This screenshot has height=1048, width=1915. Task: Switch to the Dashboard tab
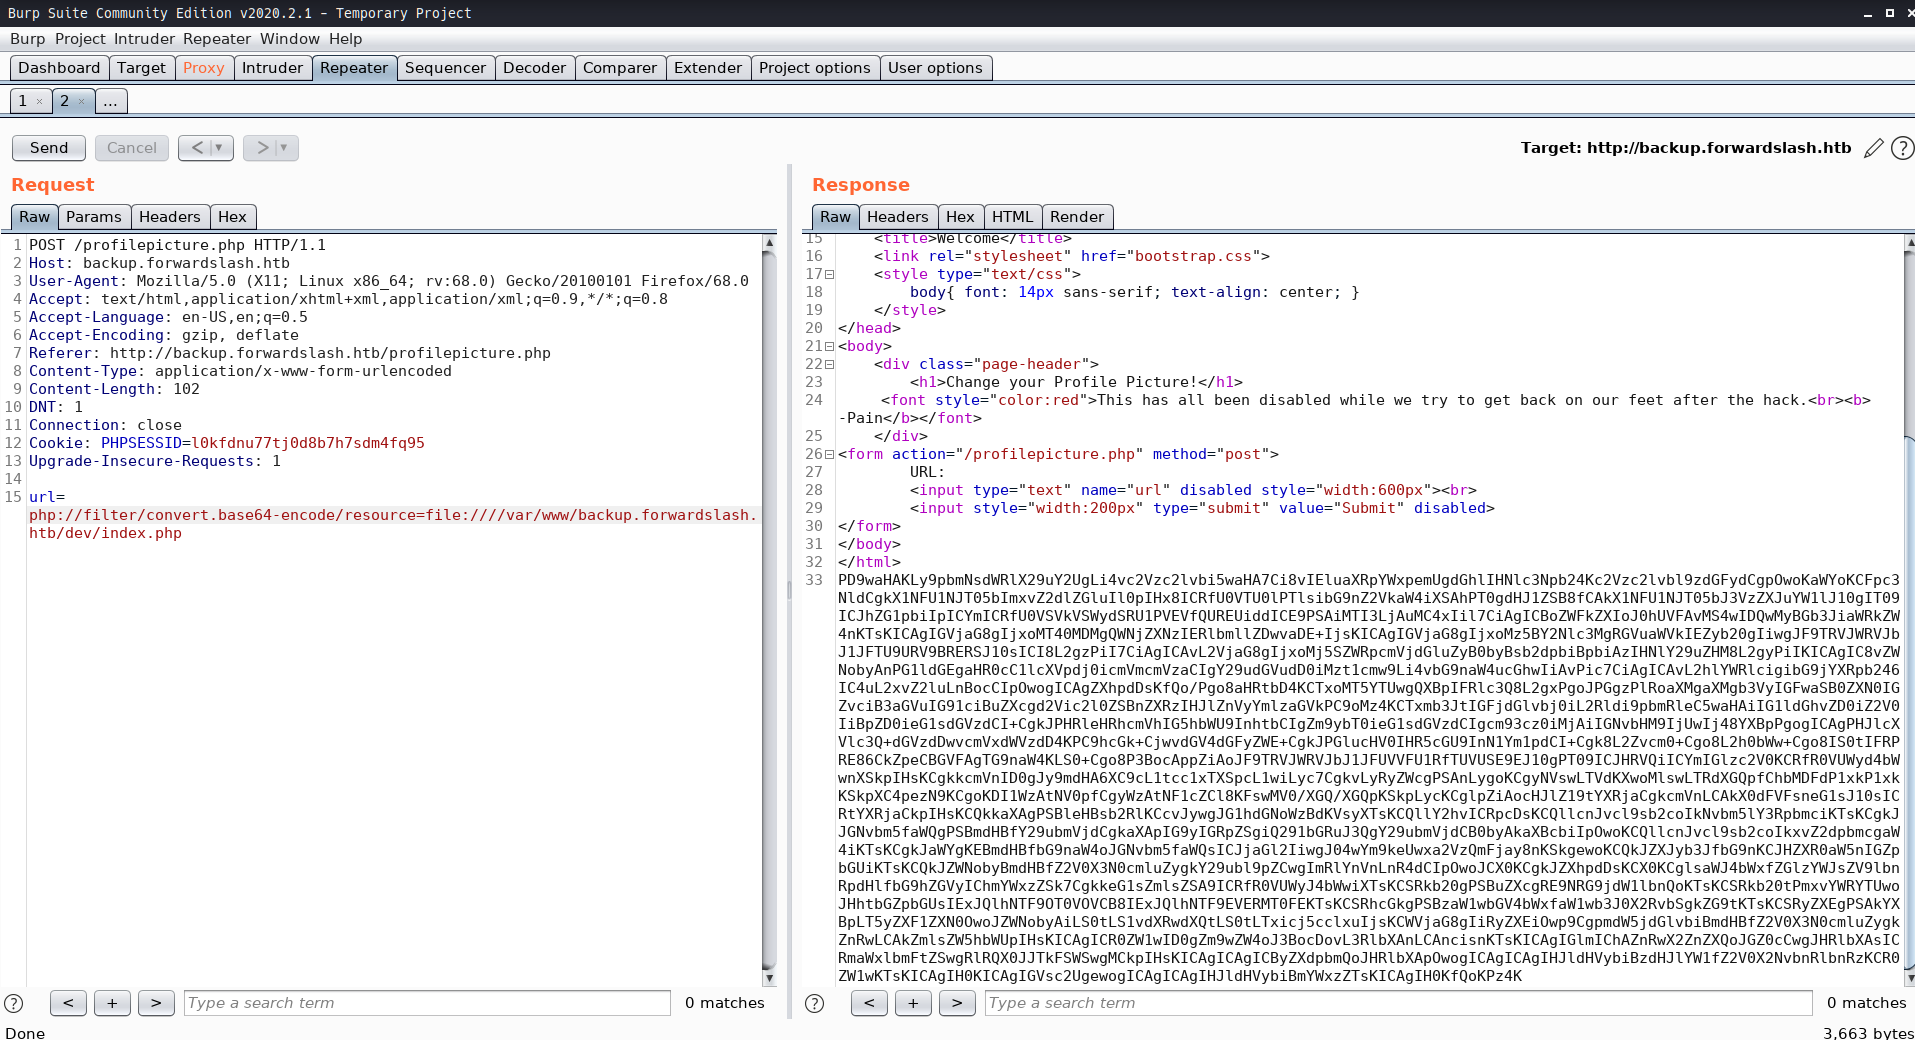(x=59, y=68)
